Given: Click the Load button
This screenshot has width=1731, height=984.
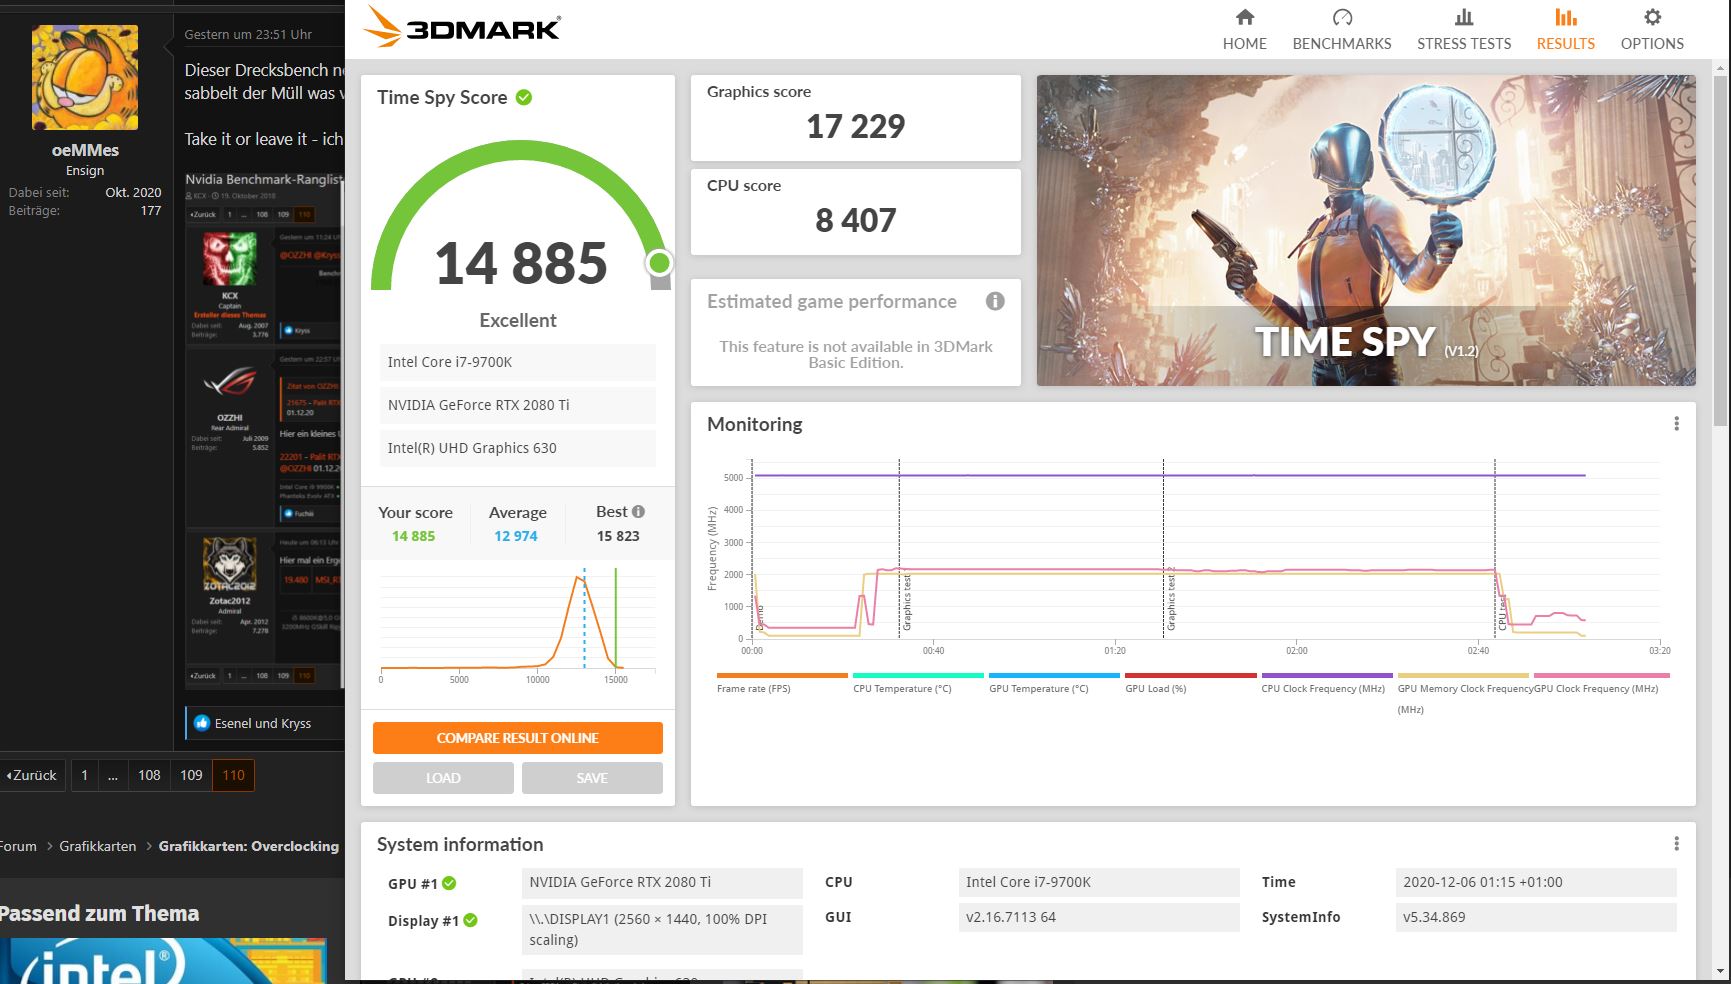Looking at the screenshot, I should pos(443,778).
